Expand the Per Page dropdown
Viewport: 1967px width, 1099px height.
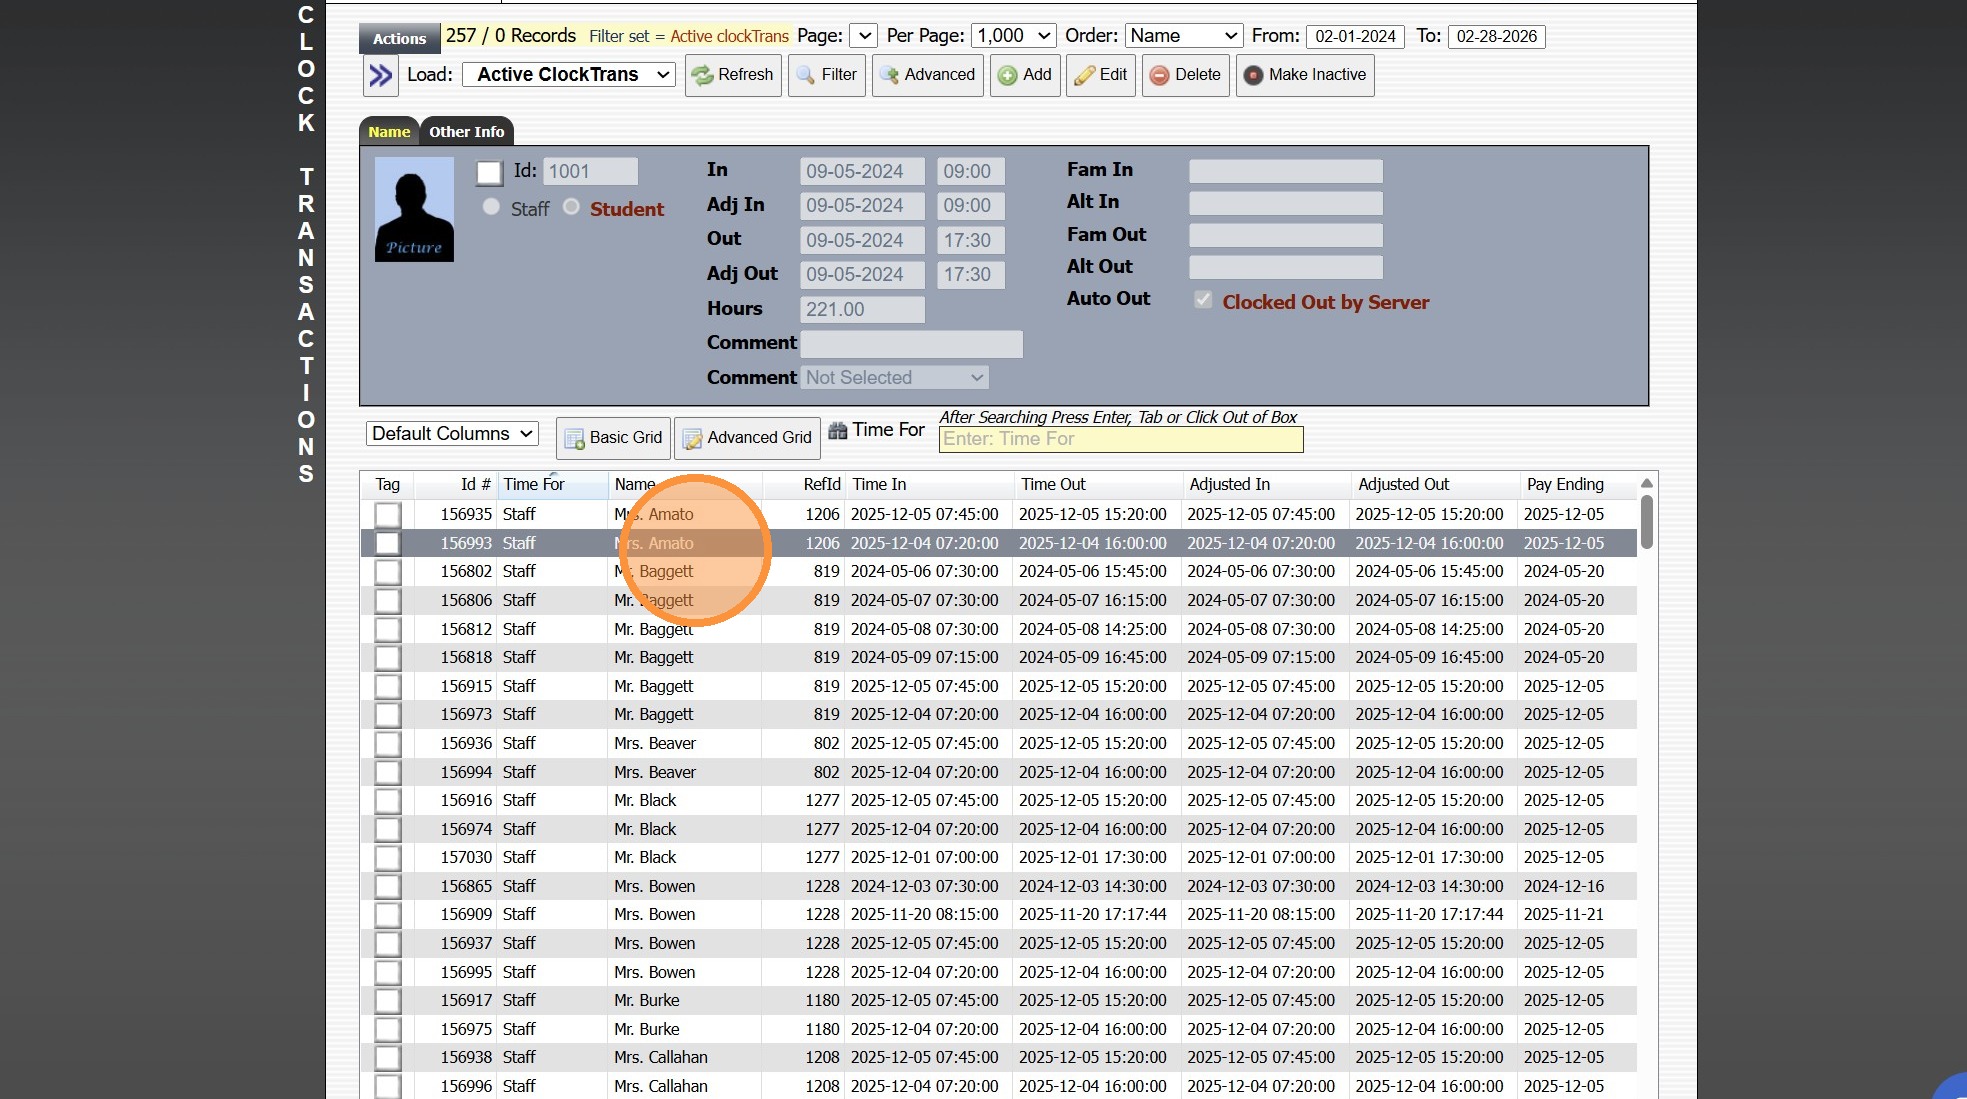tap(1014, 36)
